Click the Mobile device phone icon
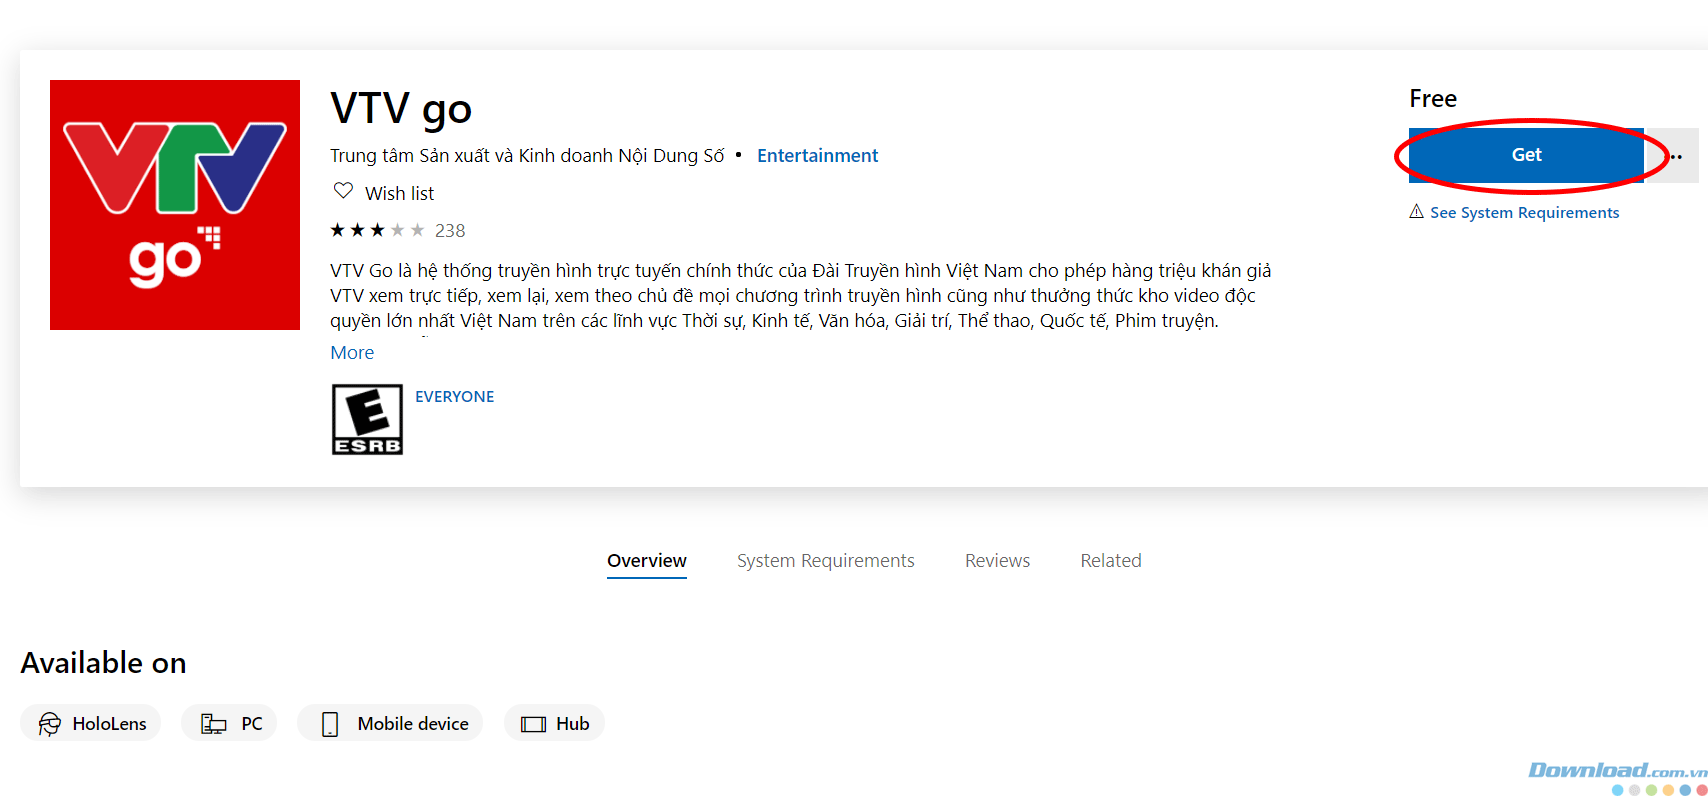Image resolution: width=1708 pixels, height=796 pixels. (x=330, y=724)
